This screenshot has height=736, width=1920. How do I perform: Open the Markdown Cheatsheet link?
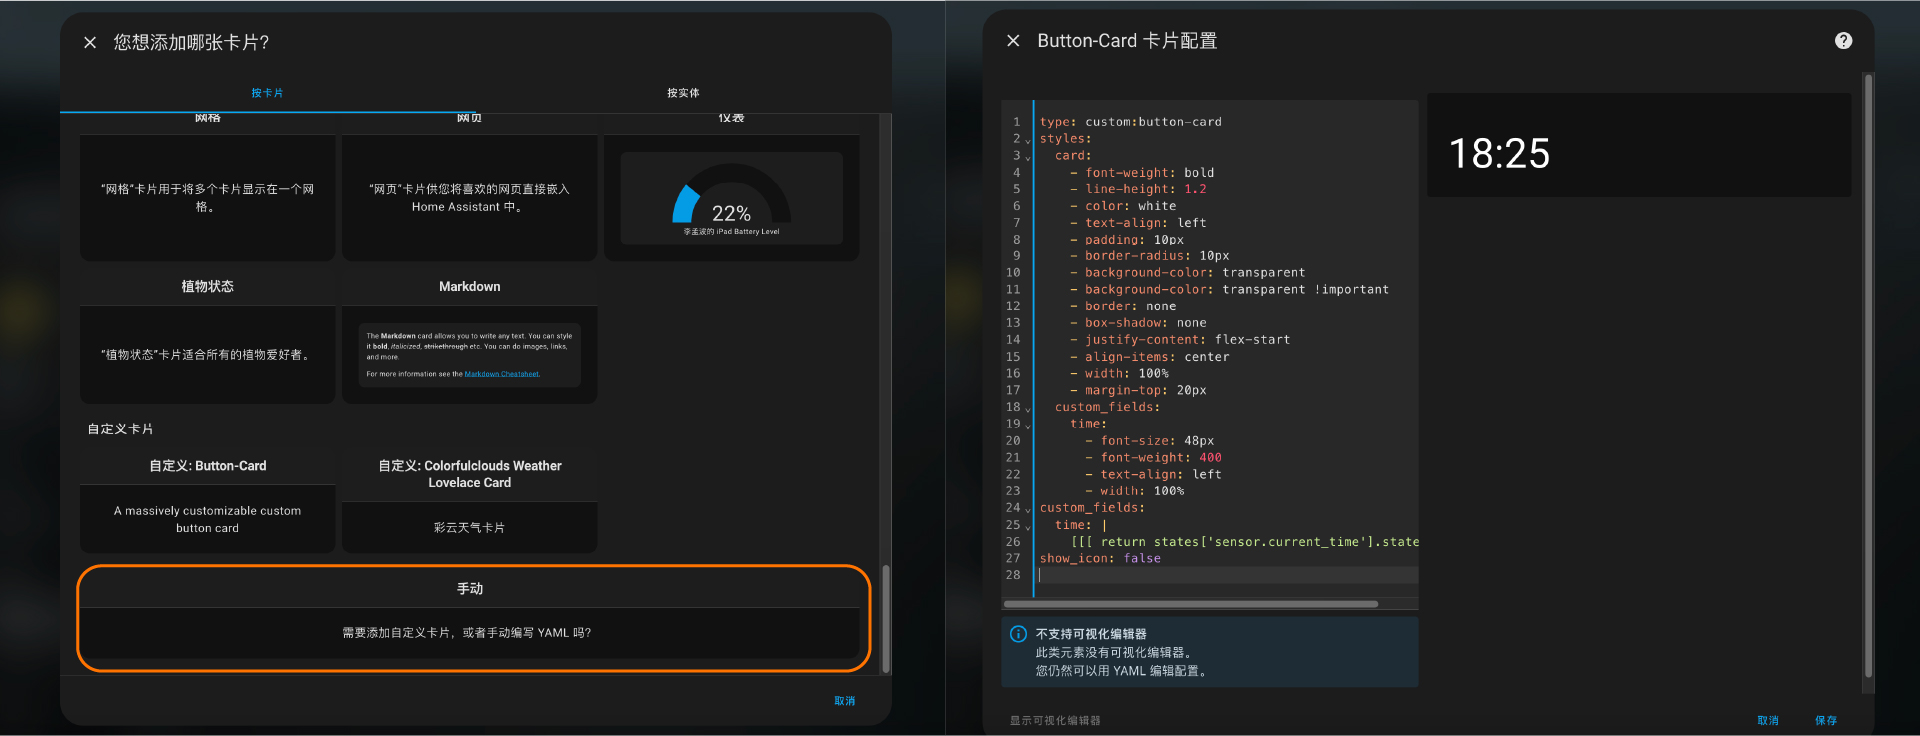502,374
